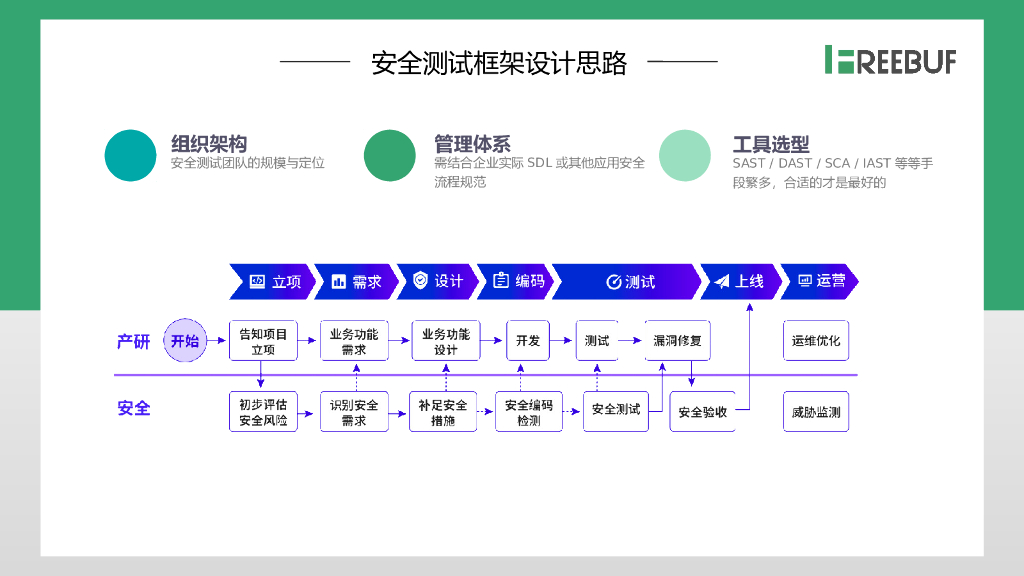The width and height of the screenshot is (1024, 576).
Task: Select the 告知项目立项 flow box
Action: (263, 341)
